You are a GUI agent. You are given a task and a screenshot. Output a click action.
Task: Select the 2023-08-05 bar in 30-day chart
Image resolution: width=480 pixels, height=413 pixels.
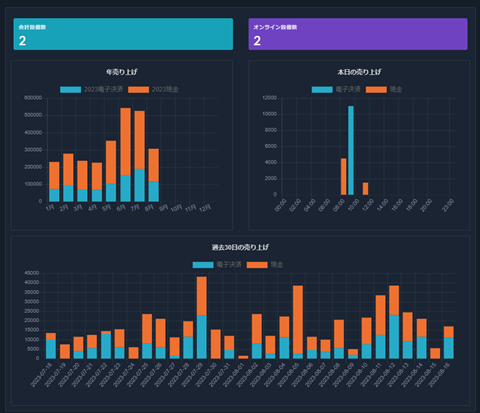tap(298, 322)
